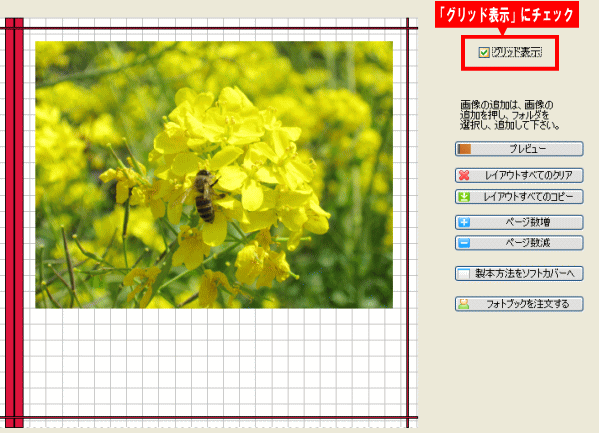Select the yellow flower photo with bee

point(214,175)
